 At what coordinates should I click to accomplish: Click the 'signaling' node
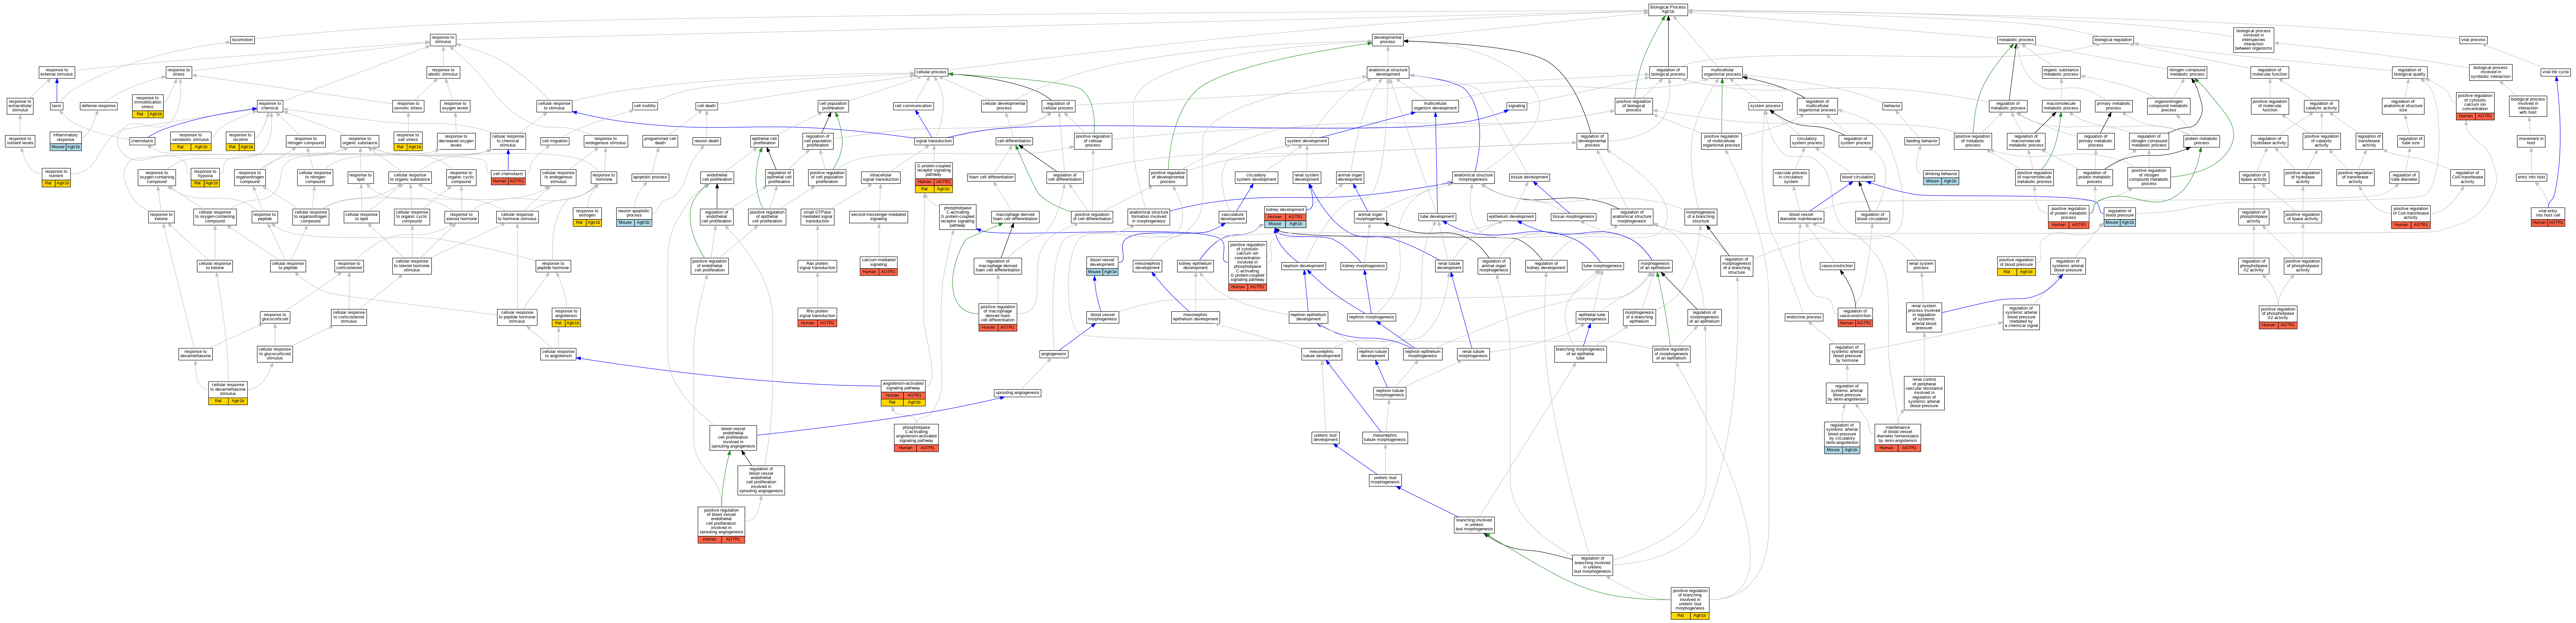pyautogui.click(x=1517, y=106)
